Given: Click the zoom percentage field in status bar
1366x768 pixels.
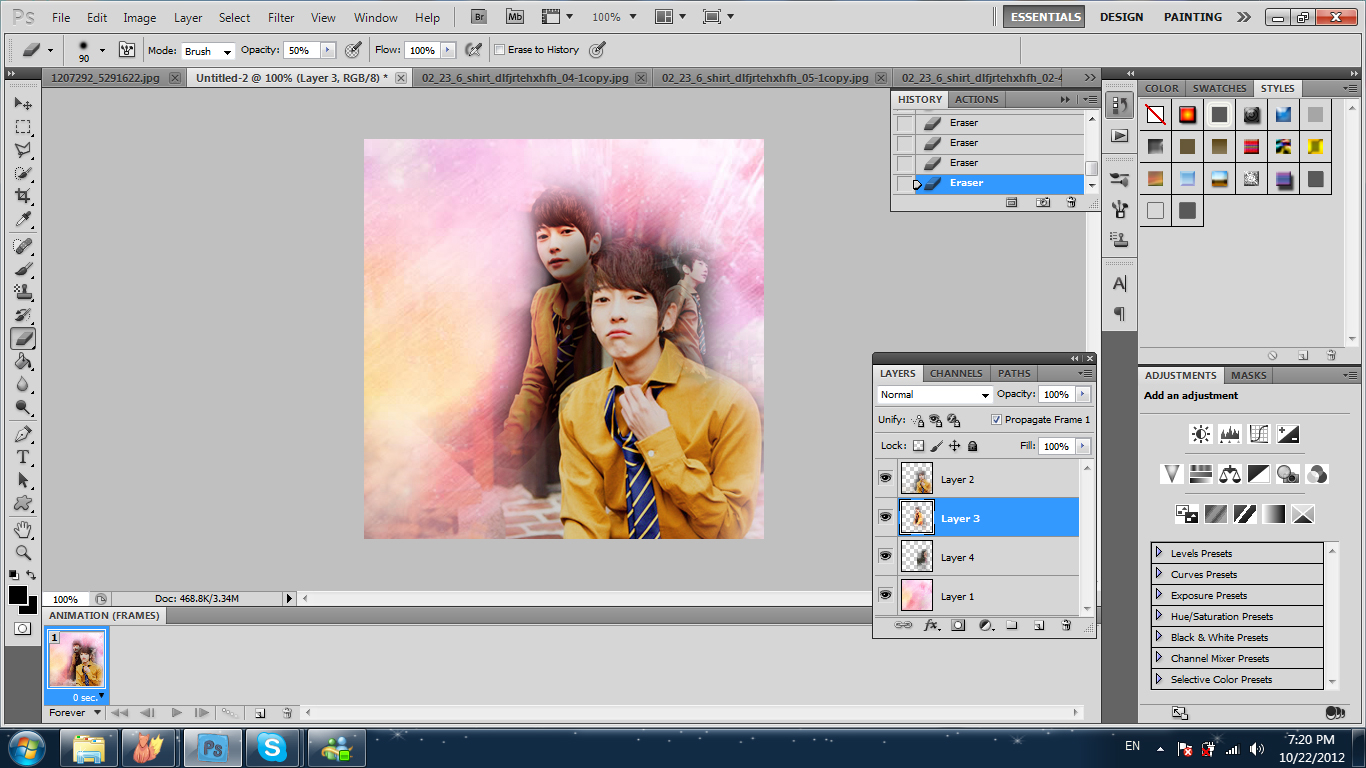Looking at the screenshot, I should click(x=66, y=599).
